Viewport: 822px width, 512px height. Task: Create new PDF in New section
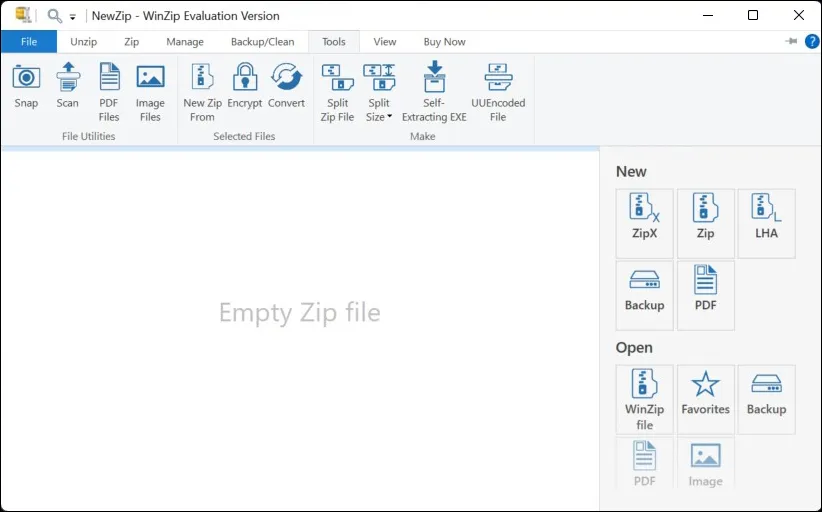point(706,296)
